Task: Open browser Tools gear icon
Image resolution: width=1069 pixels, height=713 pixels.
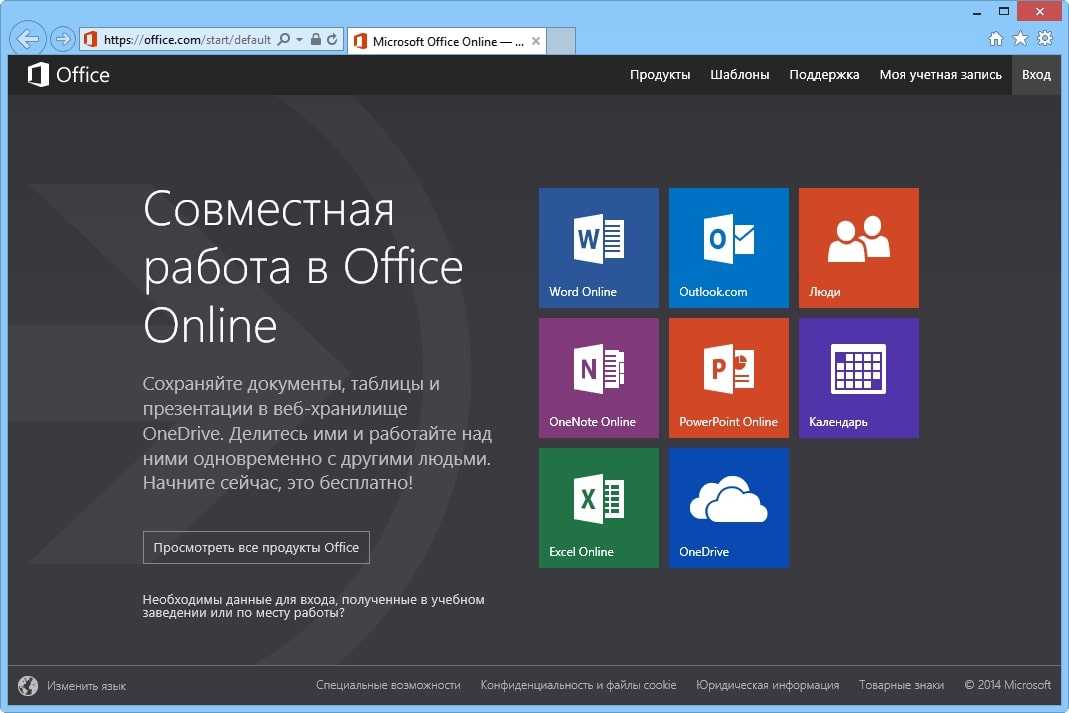Action: pyautogui.click(x=1044, y=39)
